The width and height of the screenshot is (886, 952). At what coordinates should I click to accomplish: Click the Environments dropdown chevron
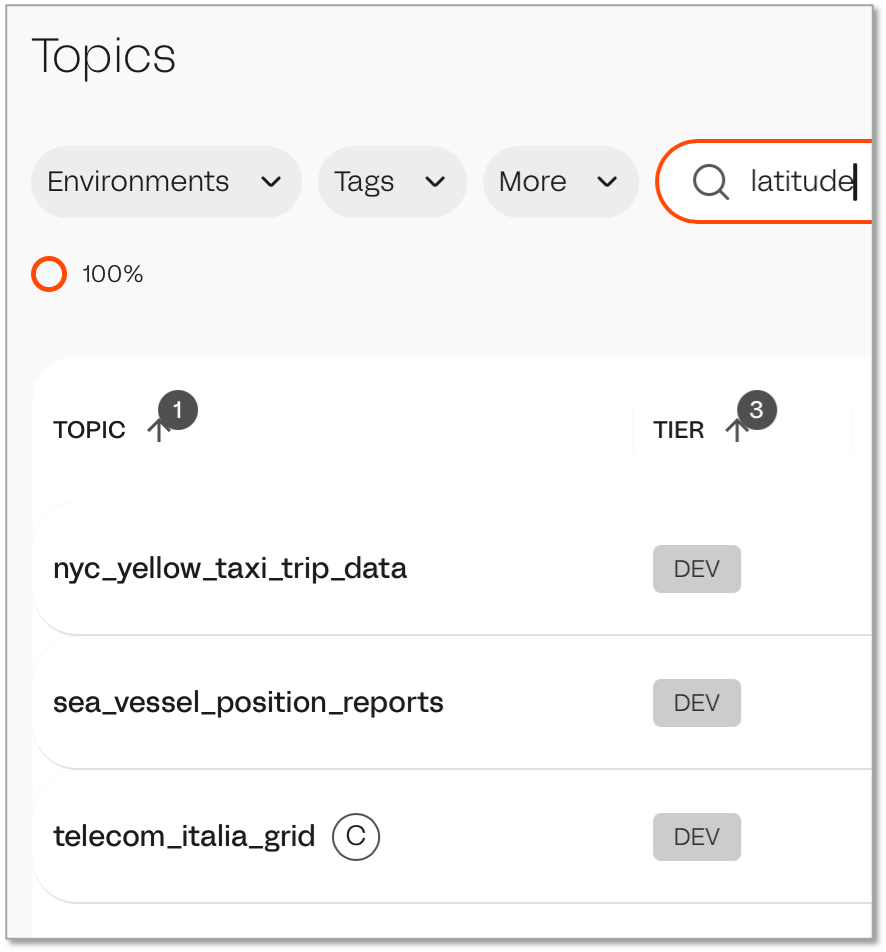[x=270, y=182]
